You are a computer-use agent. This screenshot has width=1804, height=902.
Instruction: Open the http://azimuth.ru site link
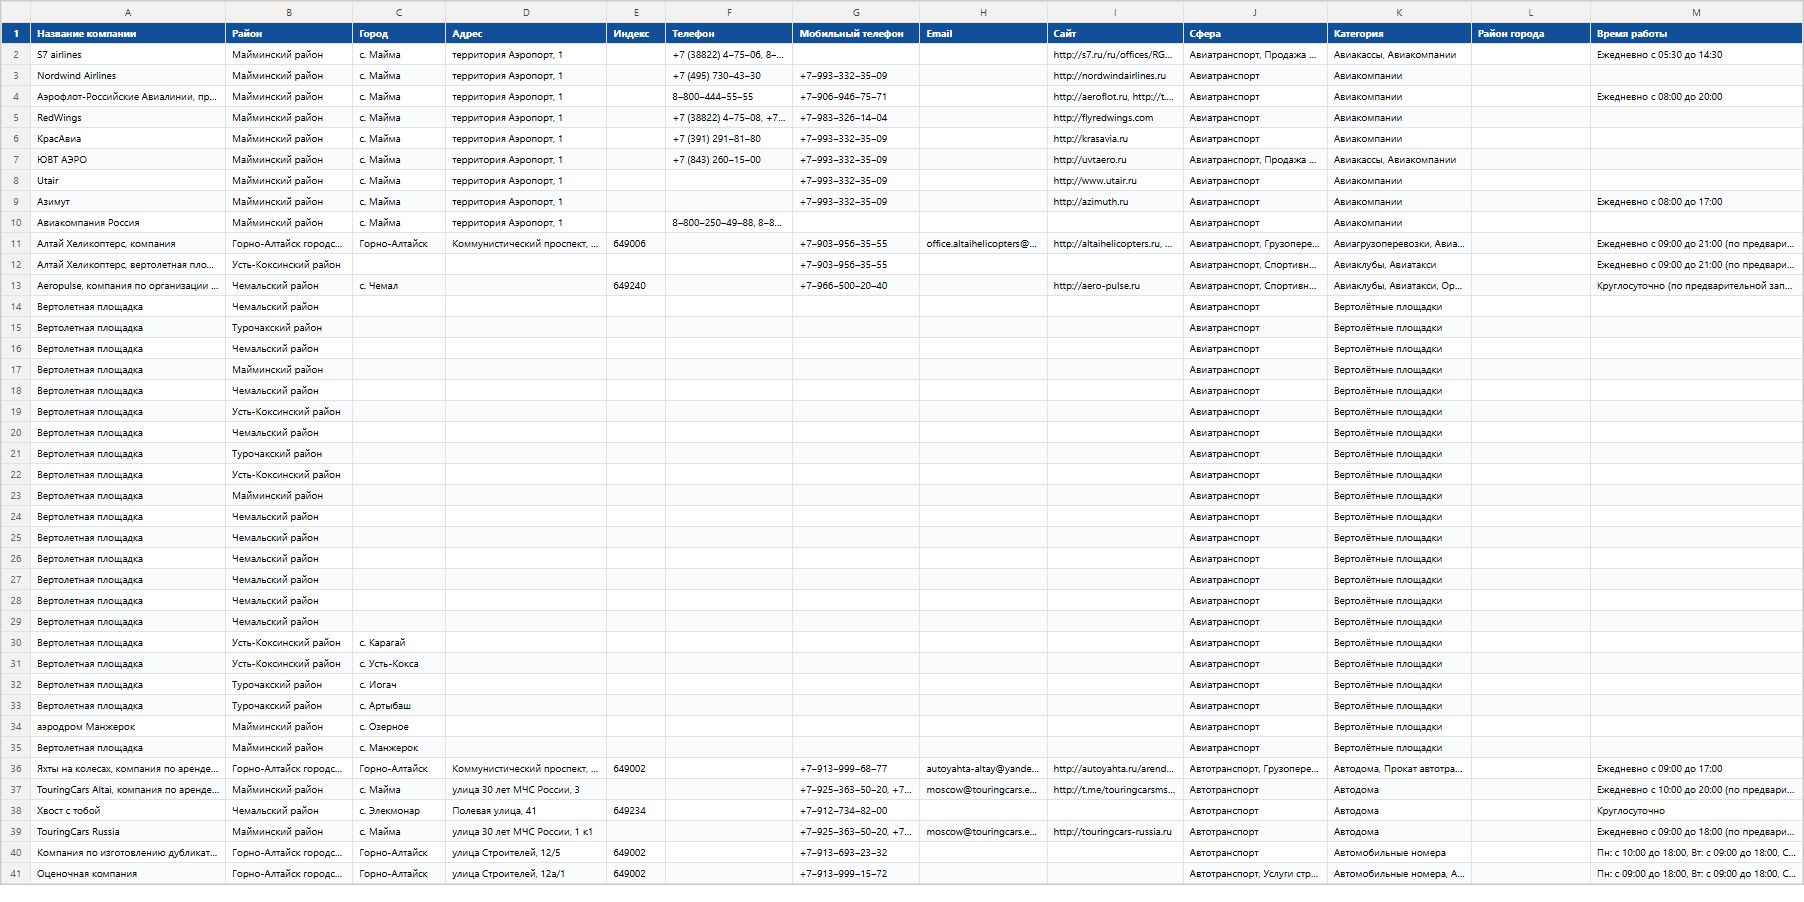(x=1090, y=202)
